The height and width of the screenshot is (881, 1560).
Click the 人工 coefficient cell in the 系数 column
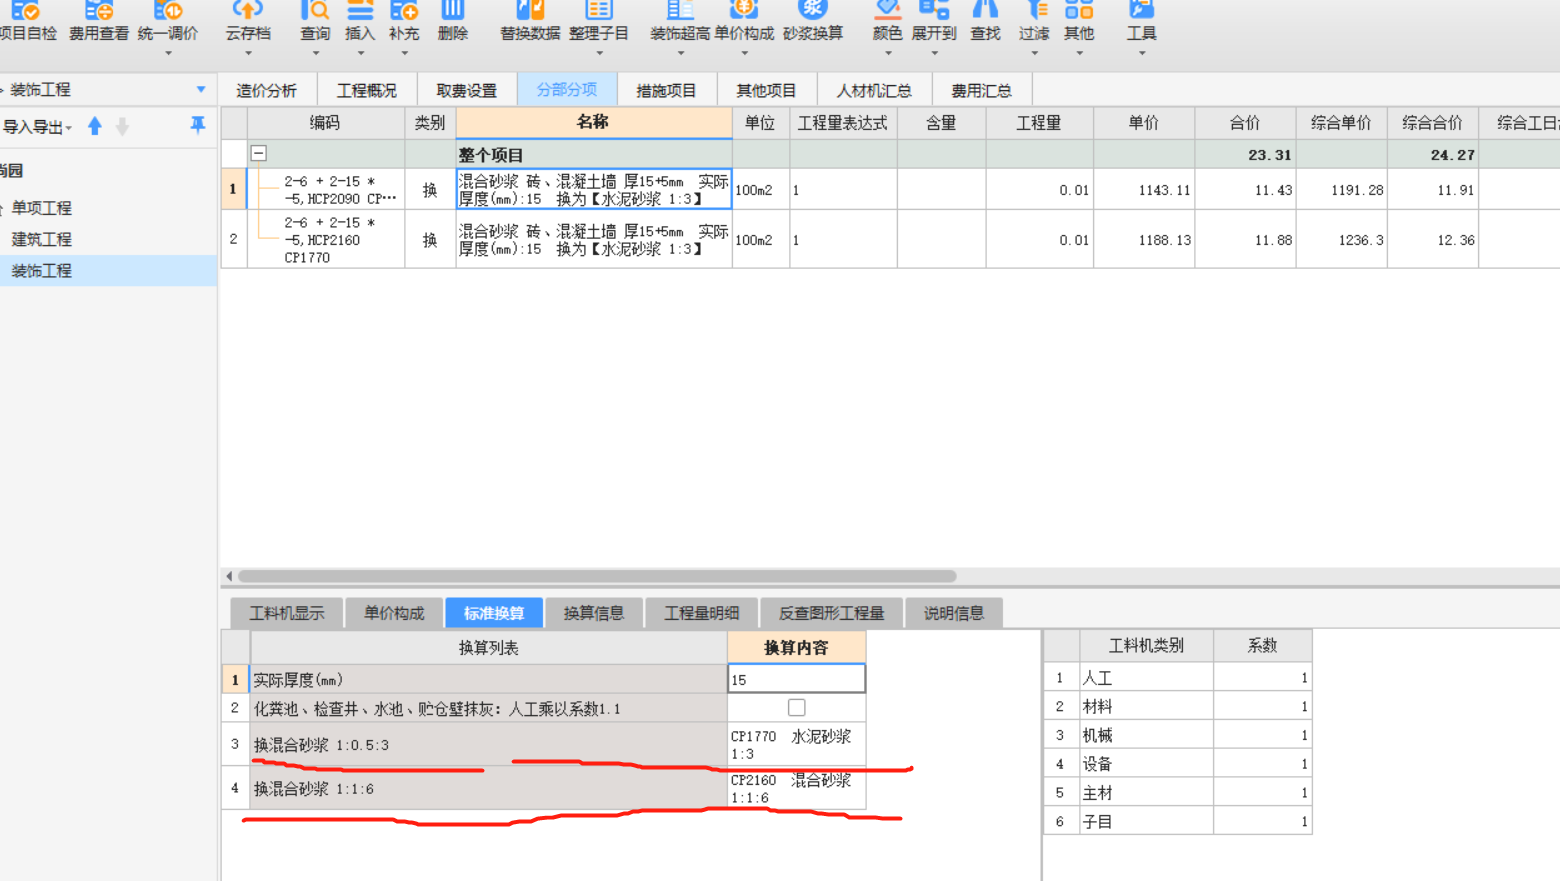[x=1262, y=678]
